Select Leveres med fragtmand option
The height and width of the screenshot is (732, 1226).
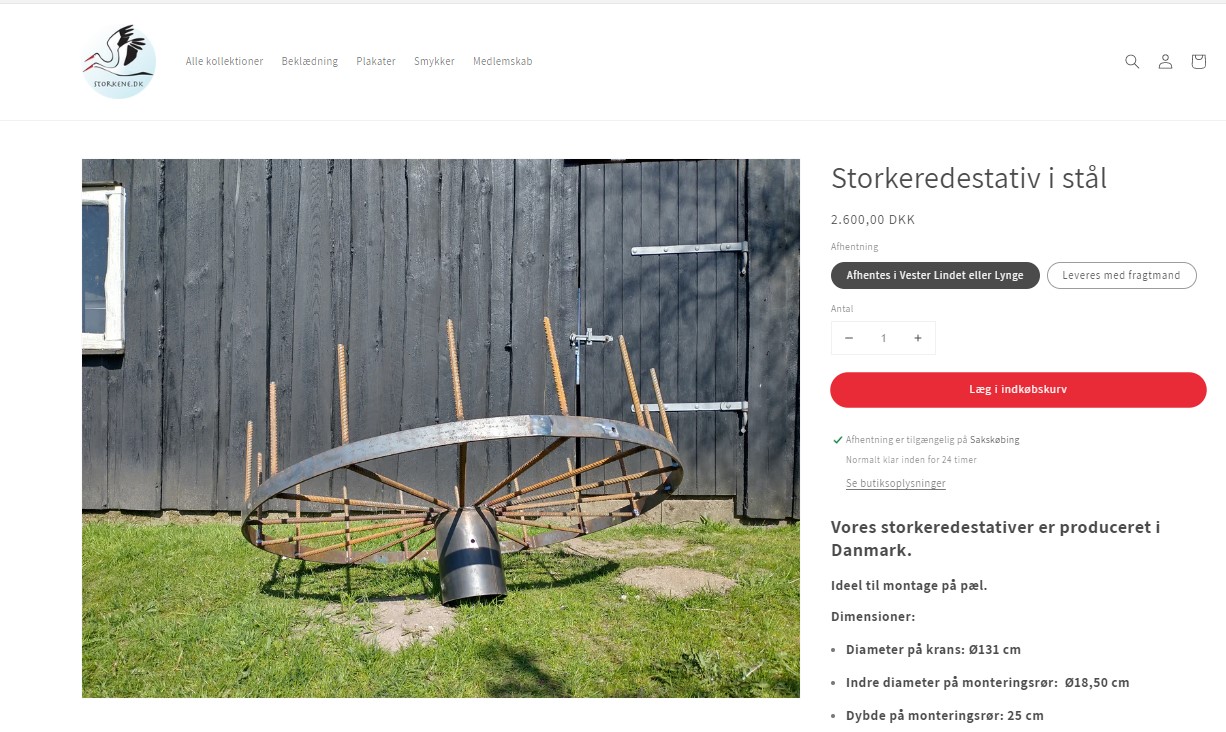[1121, 275]
